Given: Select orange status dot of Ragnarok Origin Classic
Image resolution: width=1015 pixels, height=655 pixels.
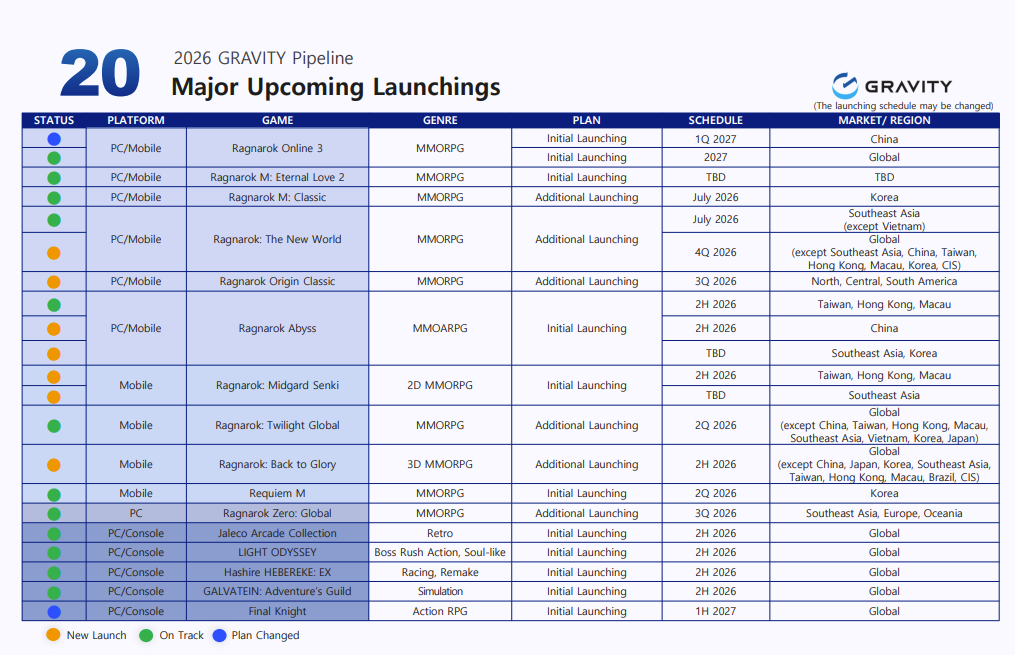Looking at the screenshot, I should [x=54, y=282].
